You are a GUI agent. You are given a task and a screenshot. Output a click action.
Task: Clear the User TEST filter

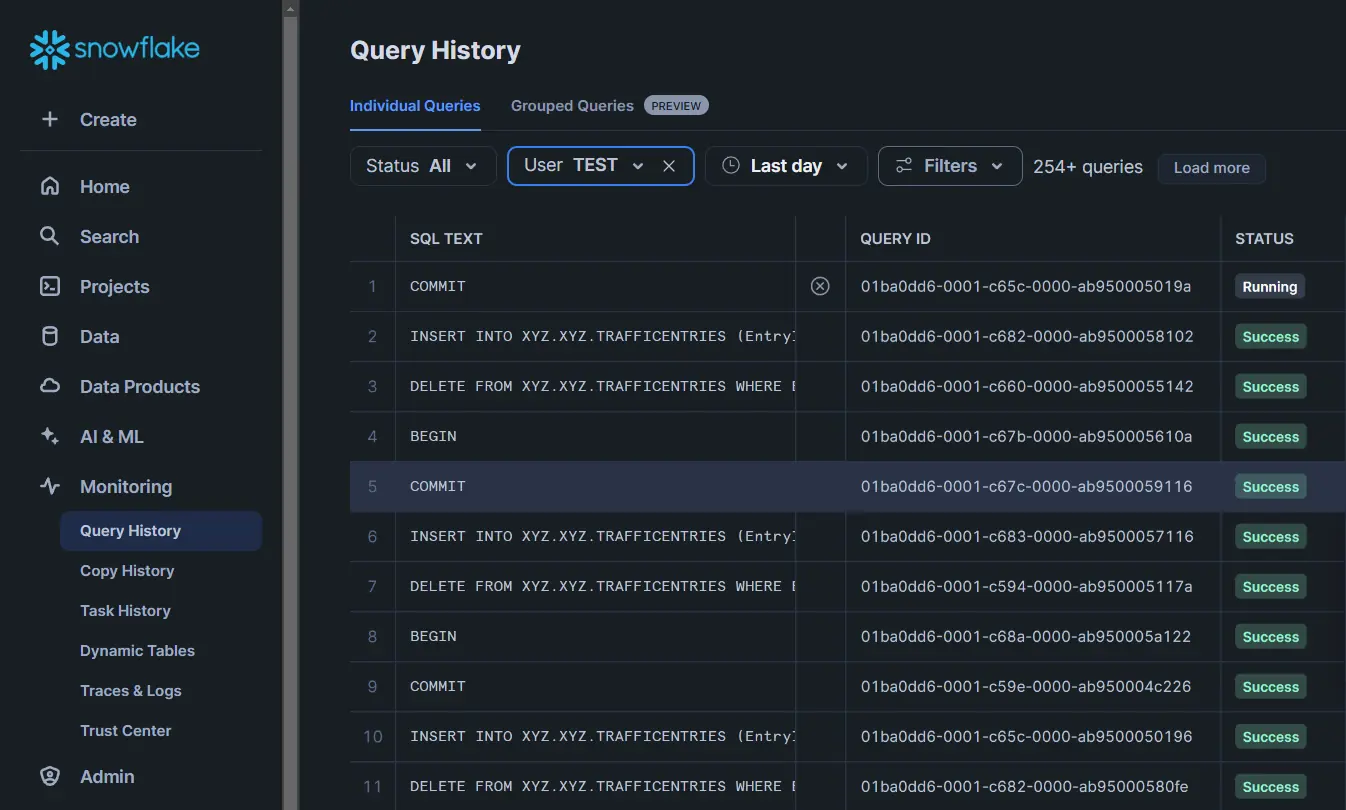(669, 166)
